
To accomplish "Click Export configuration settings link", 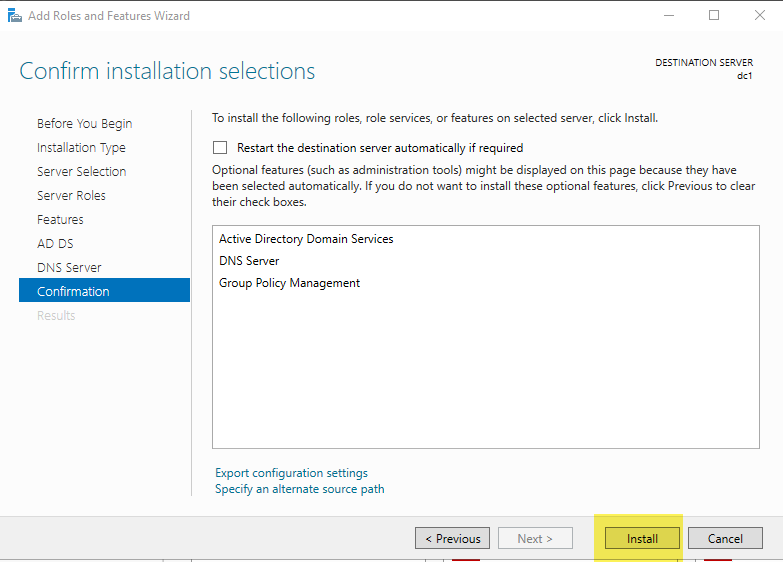I will [x=291, y=473].
